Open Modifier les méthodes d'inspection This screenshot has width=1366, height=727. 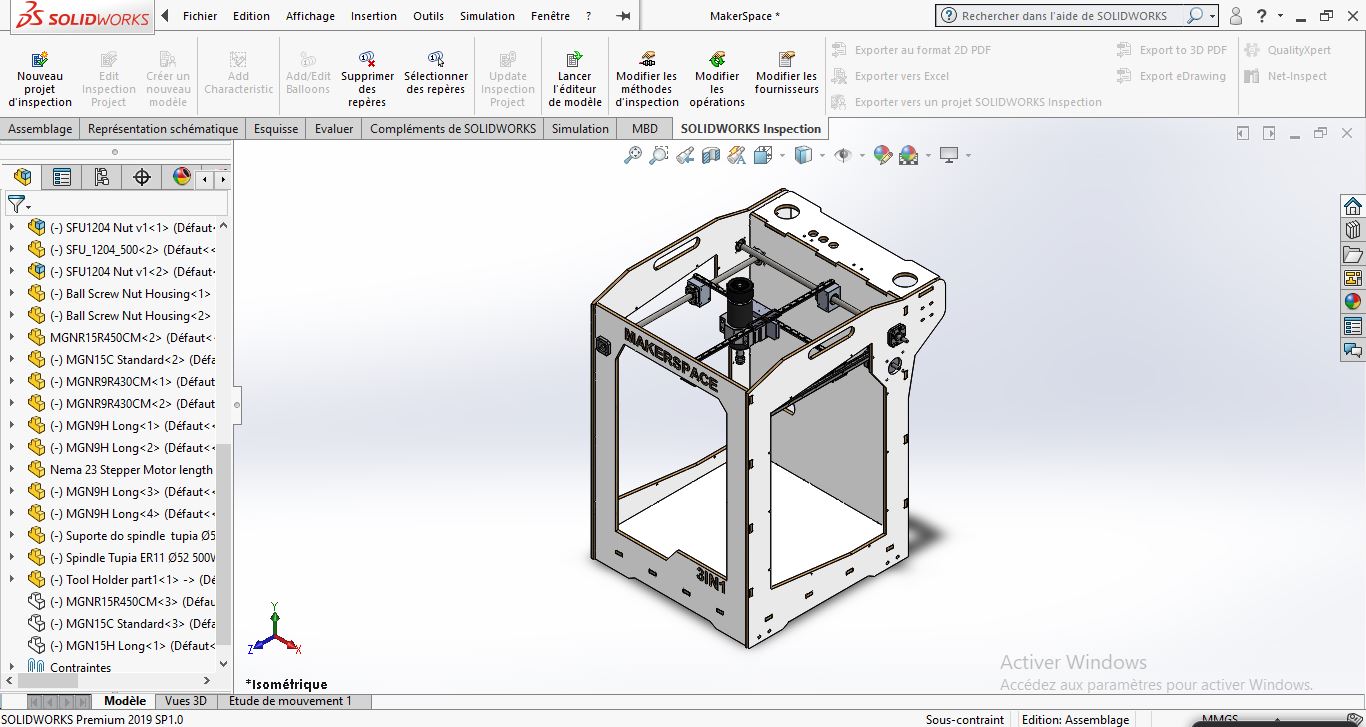[x=646, y=79]
